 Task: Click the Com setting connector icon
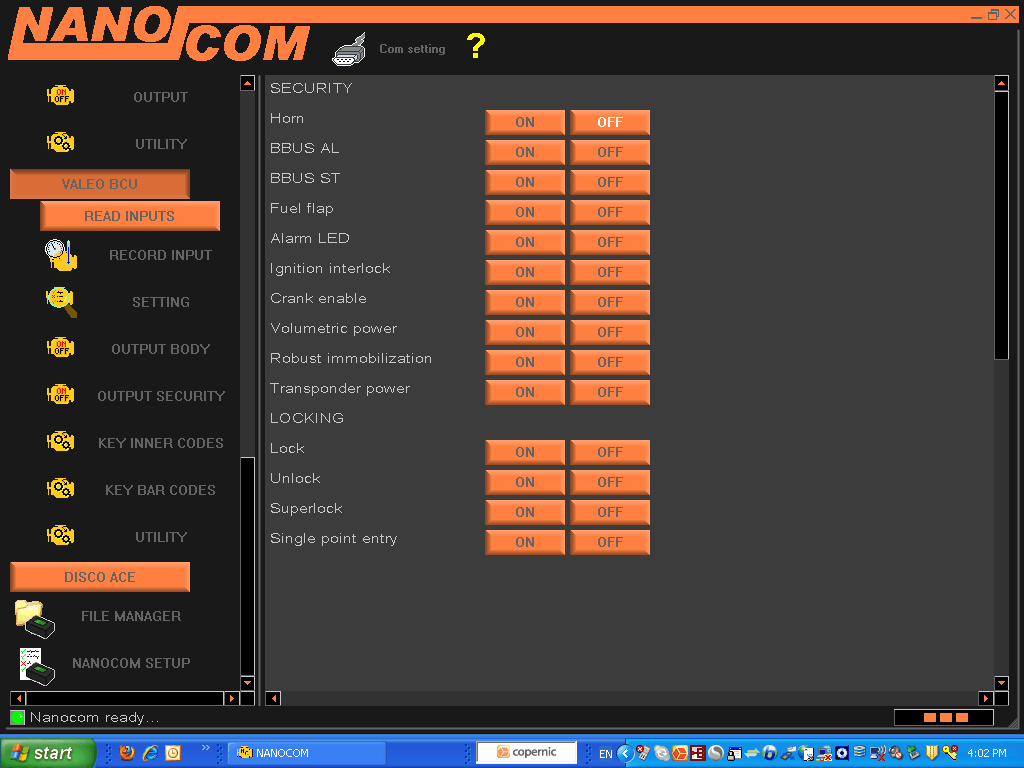(x=349, y=48)
